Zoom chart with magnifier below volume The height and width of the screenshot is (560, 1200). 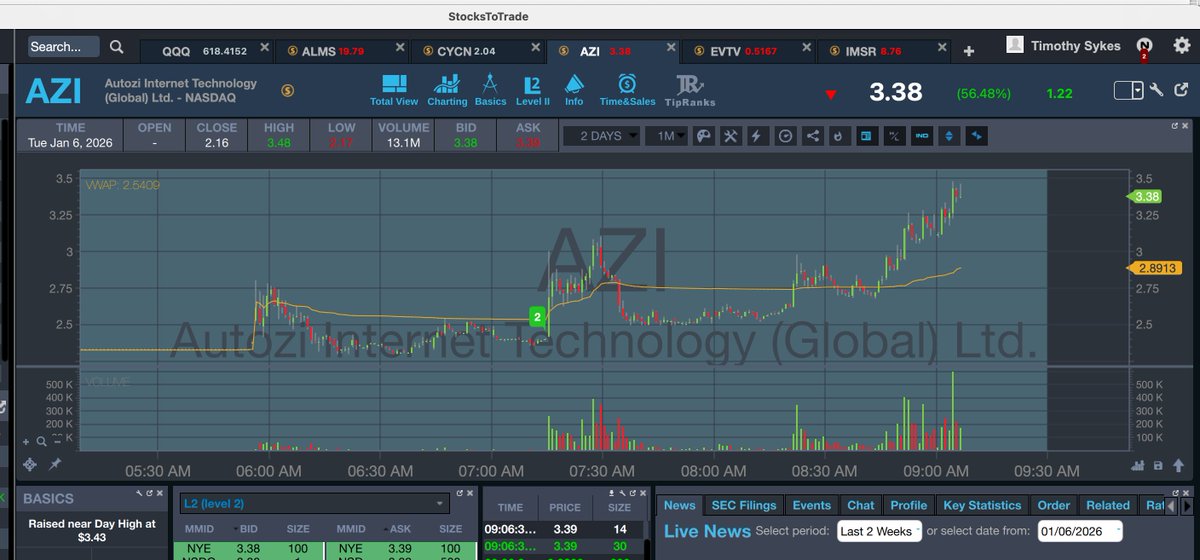41,440
